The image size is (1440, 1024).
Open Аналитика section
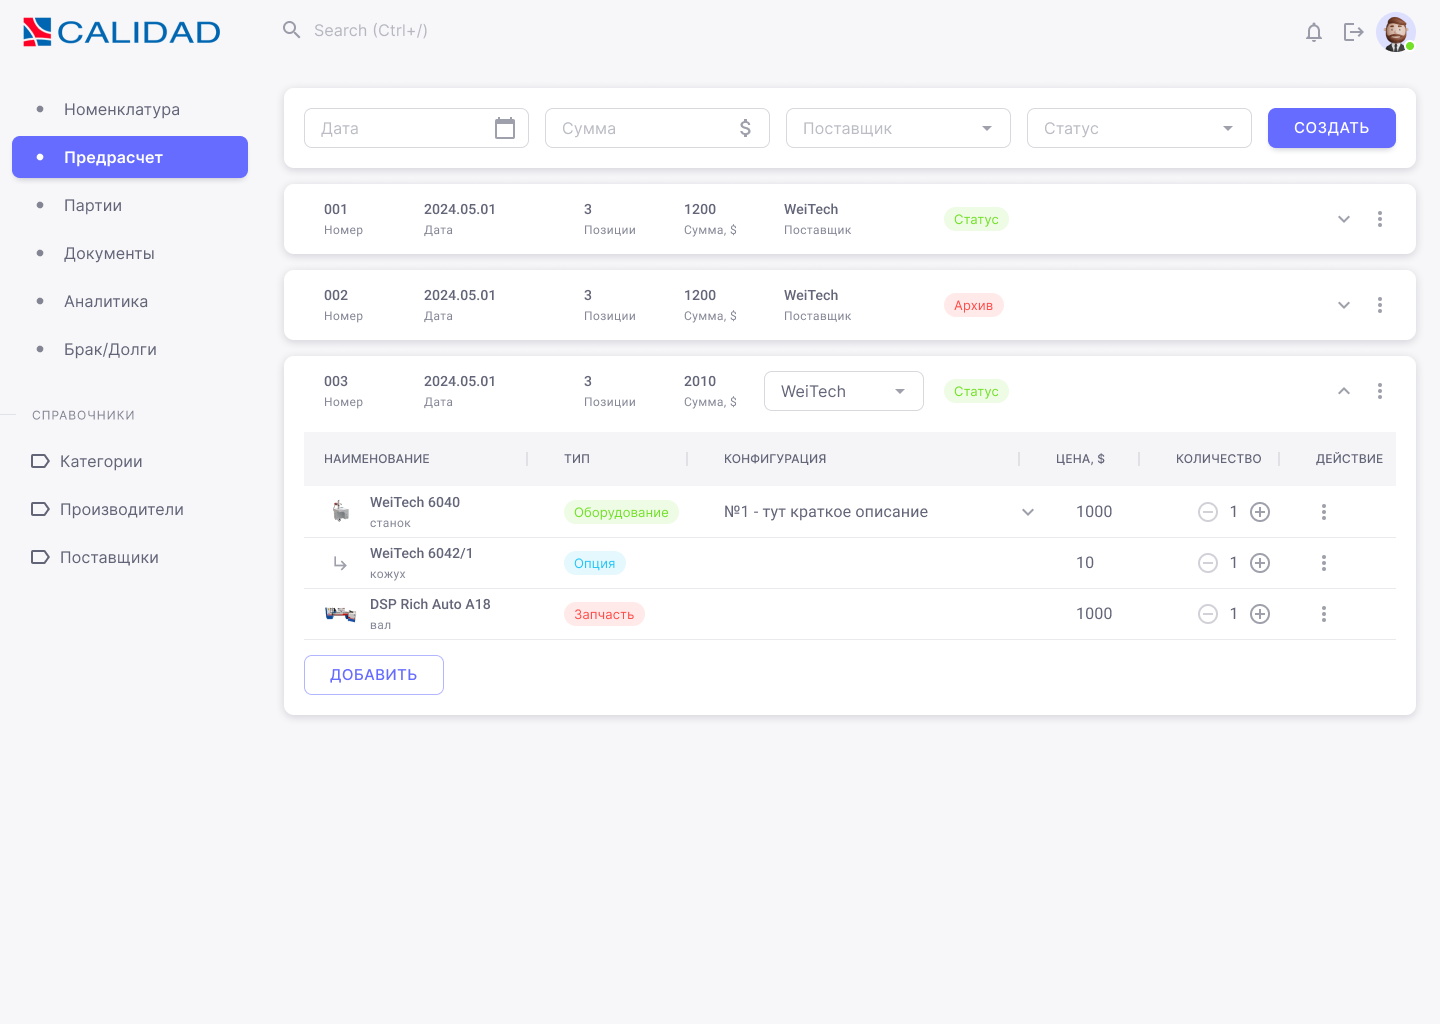[130, 301]
